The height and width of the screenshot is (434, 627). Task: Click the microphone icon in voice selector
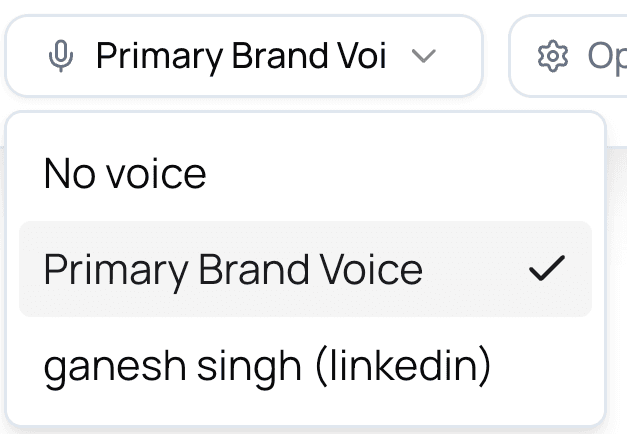(x=61, y=57)
